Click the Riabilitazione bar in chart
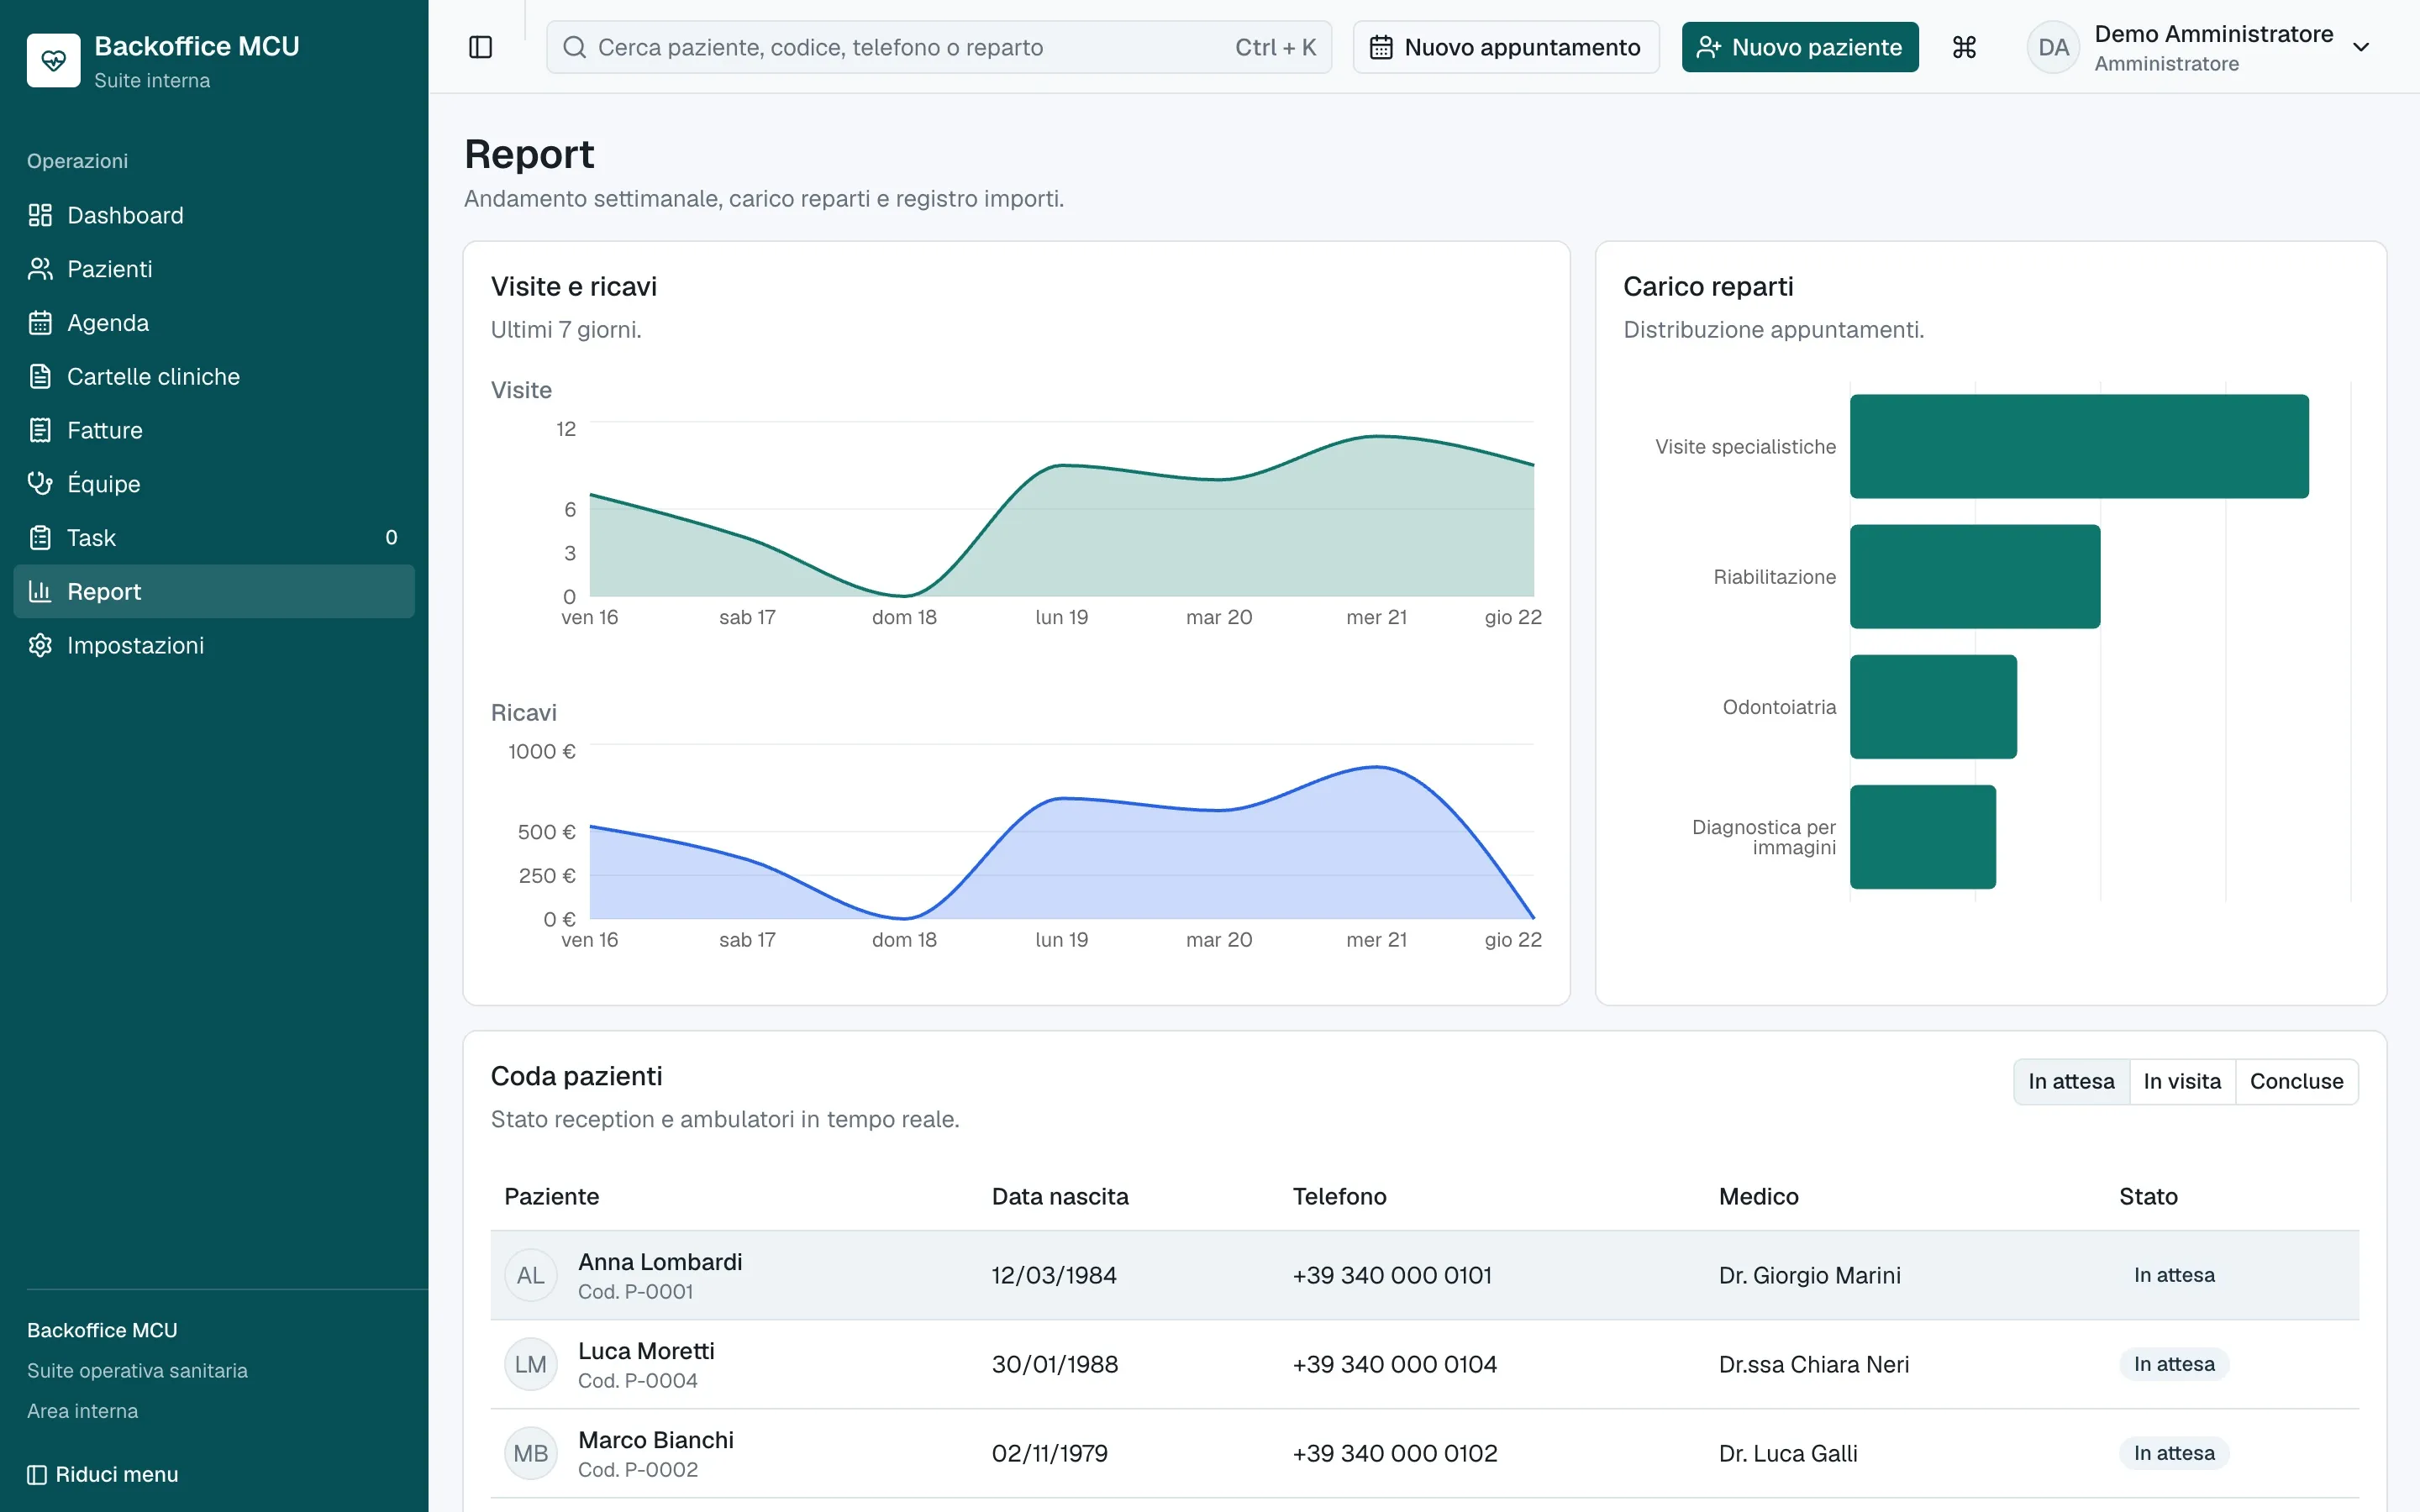 point(1975,577)
